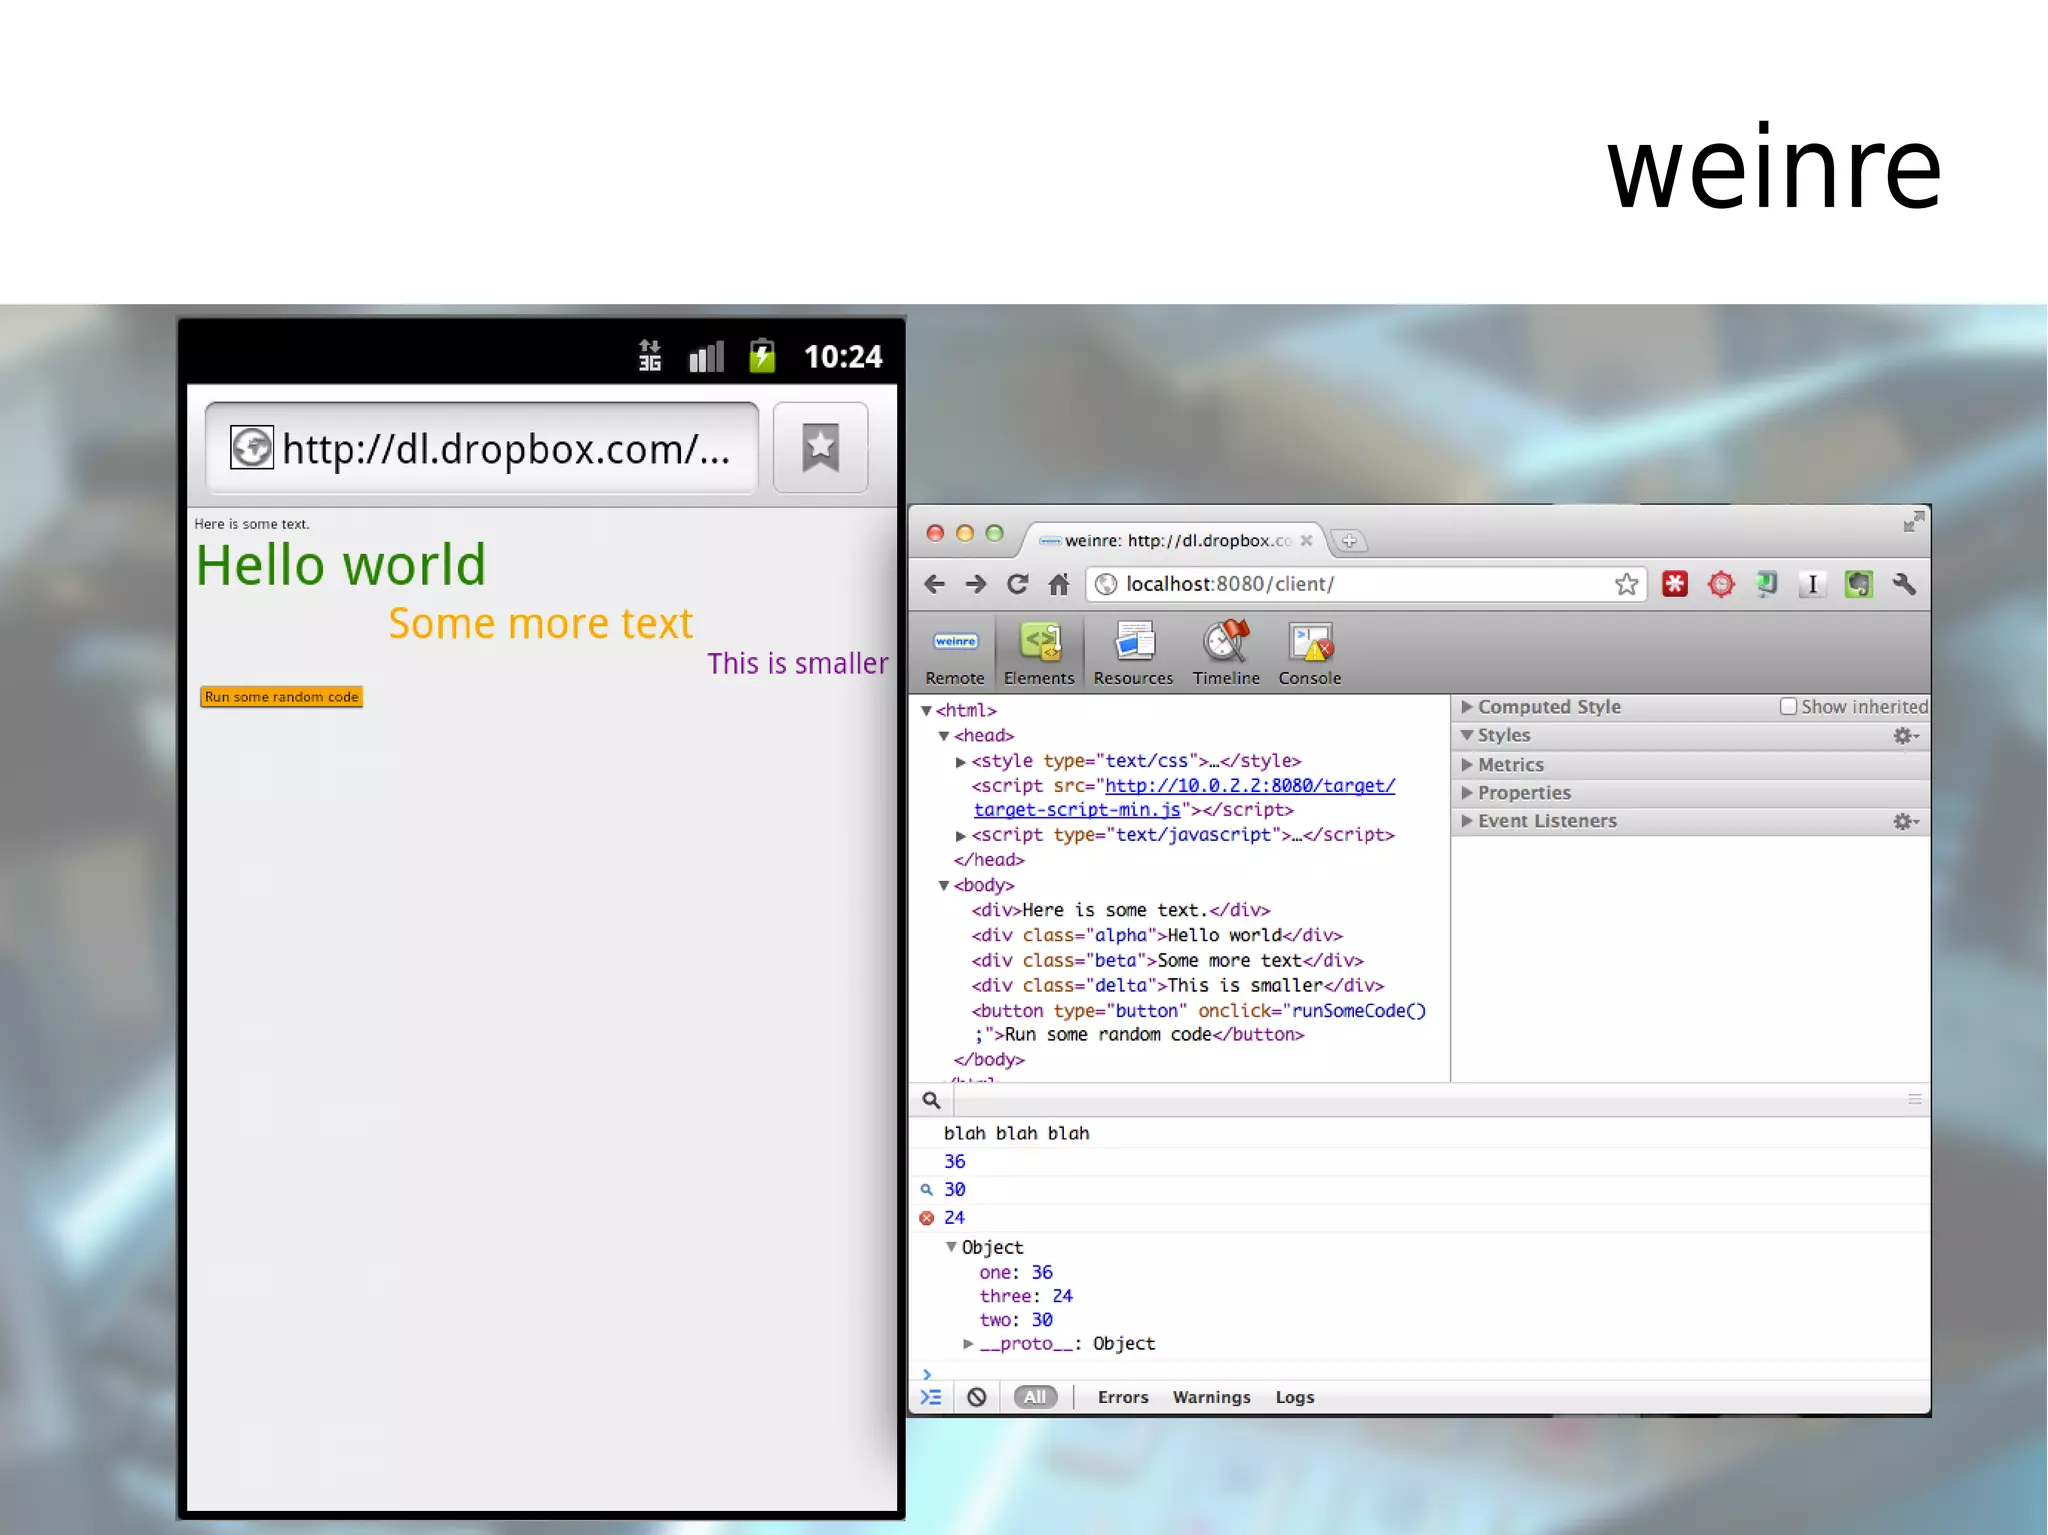Select the All console filter
The width and height of the screenshot is (2048, 1535).
click(1035, 1397)
